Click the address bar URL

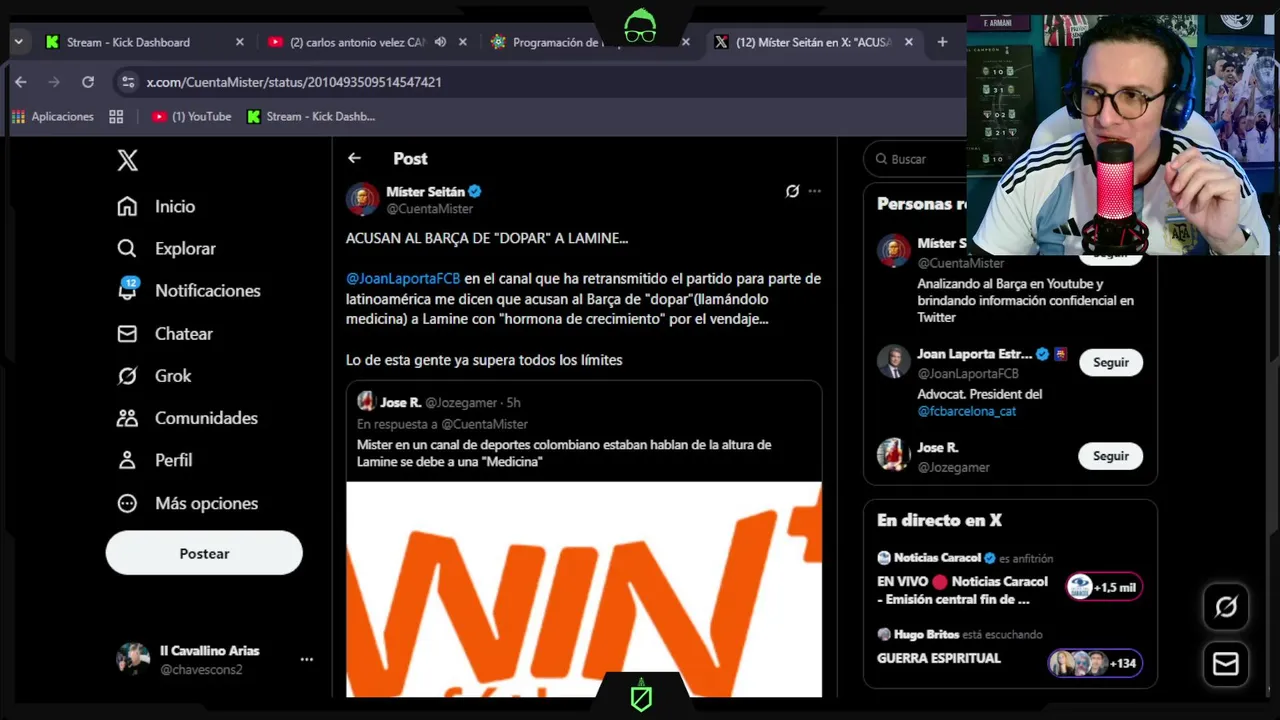[294, 82]
